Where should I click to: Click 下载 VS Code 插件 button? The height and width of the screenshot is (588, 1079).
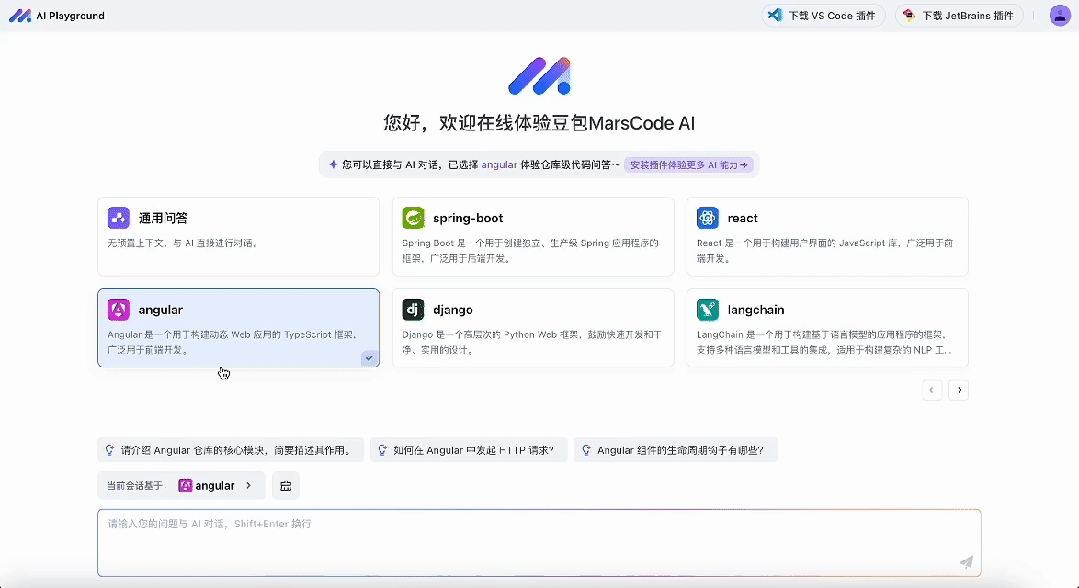pyautogui.click(x=823, y=15)
